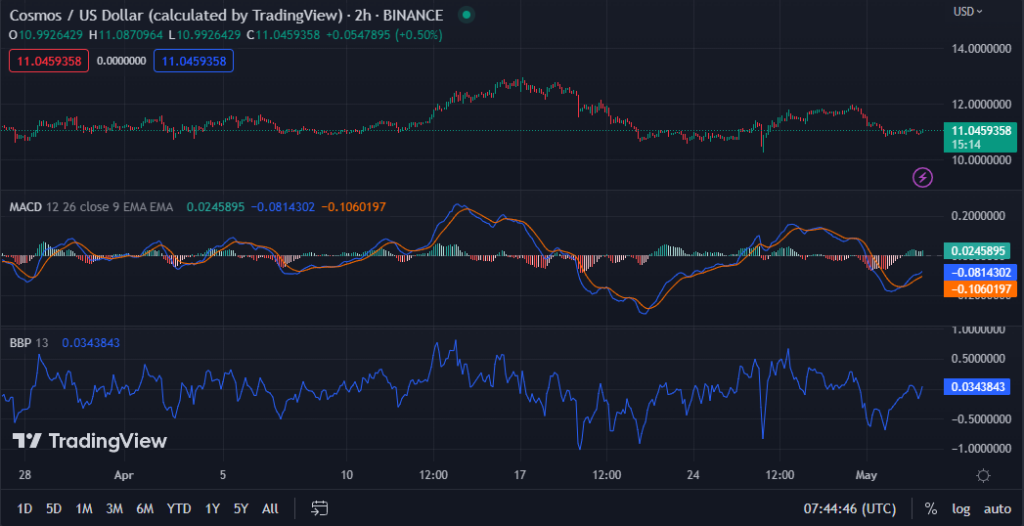Select the YTD time range
The width and height of the screenshot is (1024, 526).
tap(179, 508)
